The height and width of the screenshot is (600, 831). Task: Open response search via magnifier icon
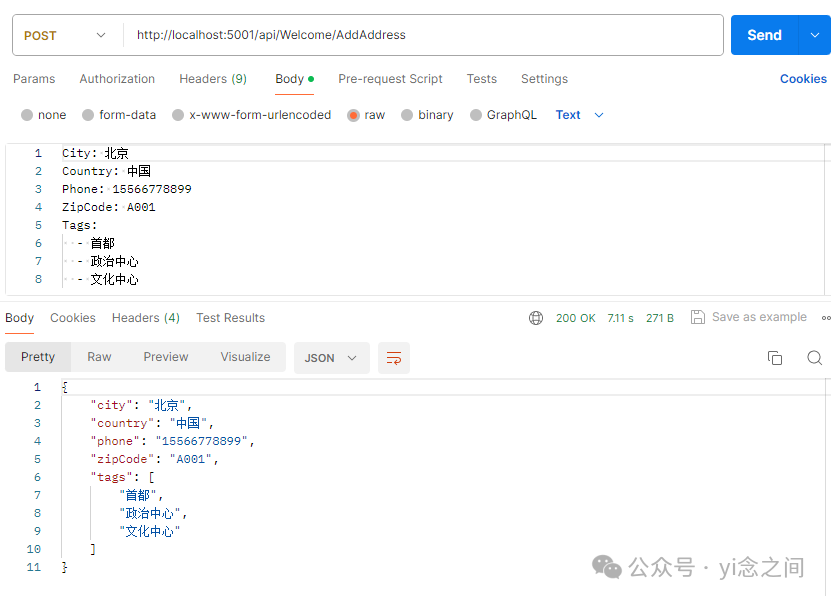click(x=815, y=358)
